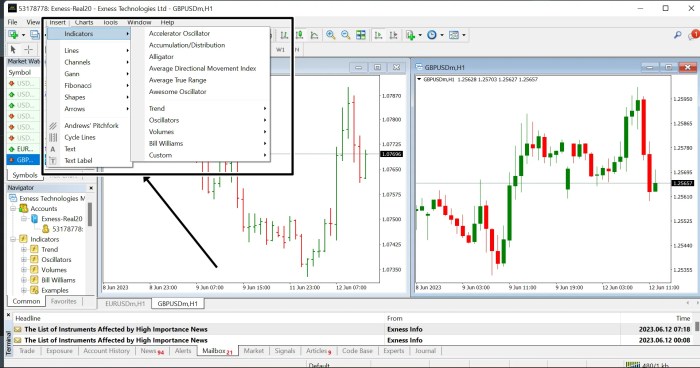Click the zoom in magnifier icon
This screenshot has height=368, width=700.
[x=331, y=35]
